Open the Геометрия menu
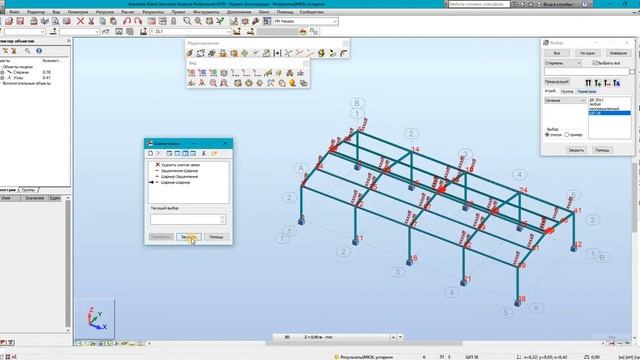 point(78,12)
